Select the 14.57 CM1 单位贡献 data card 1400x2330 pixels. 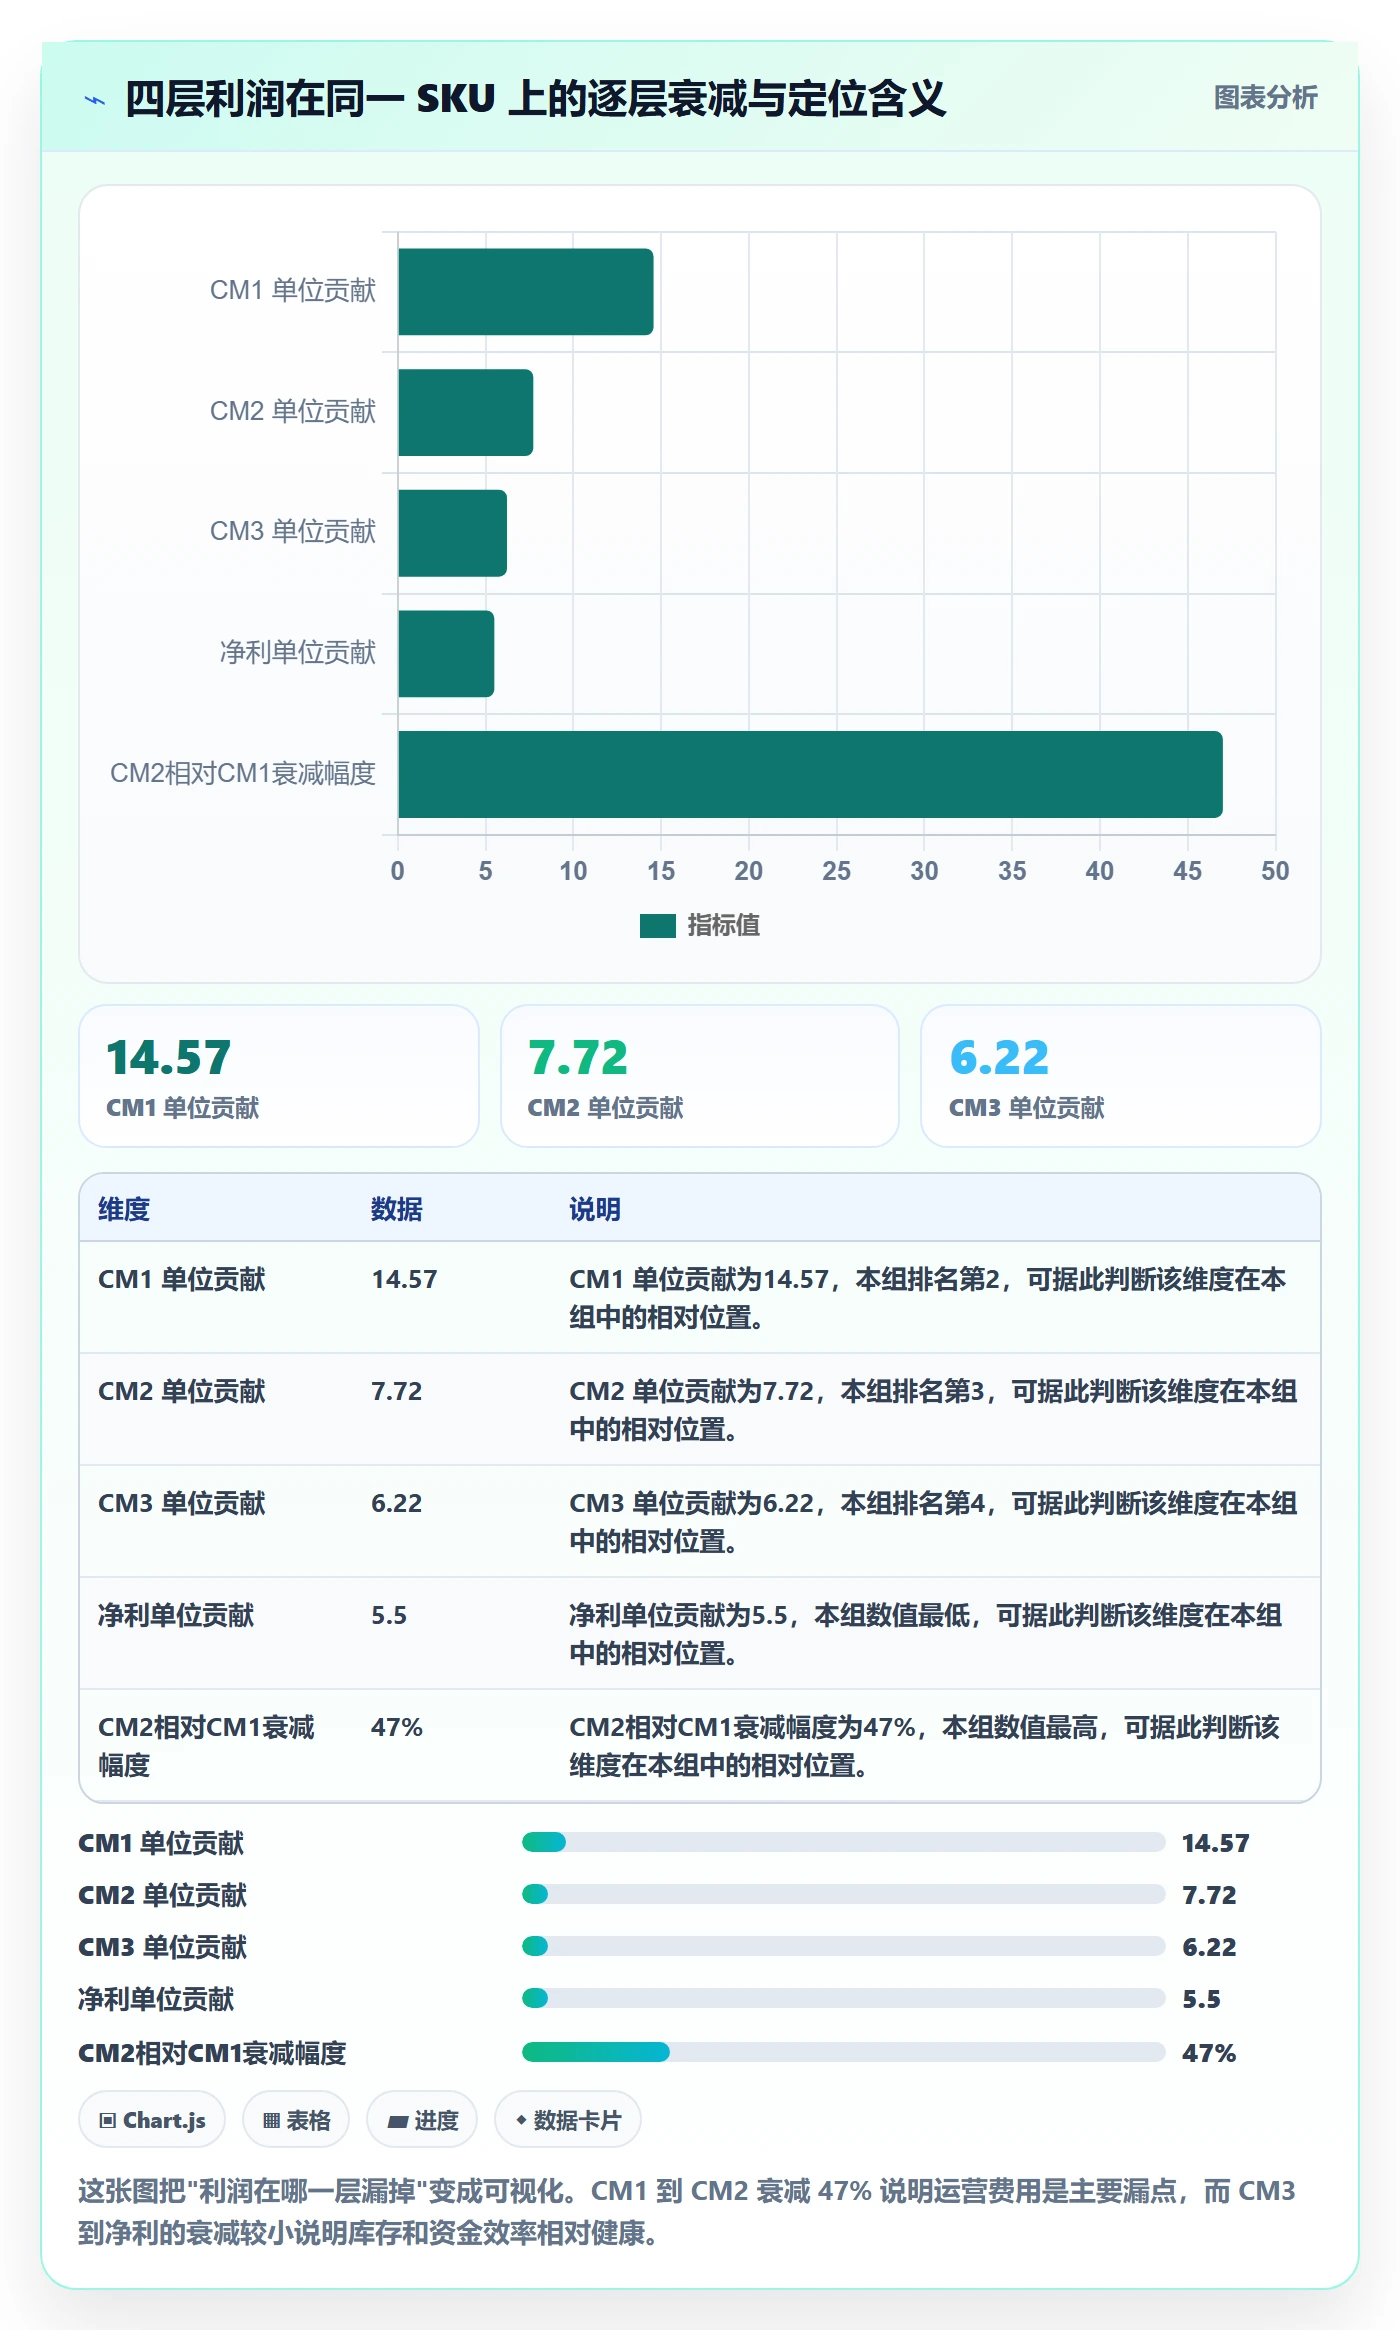click(x=279, y=1076)
